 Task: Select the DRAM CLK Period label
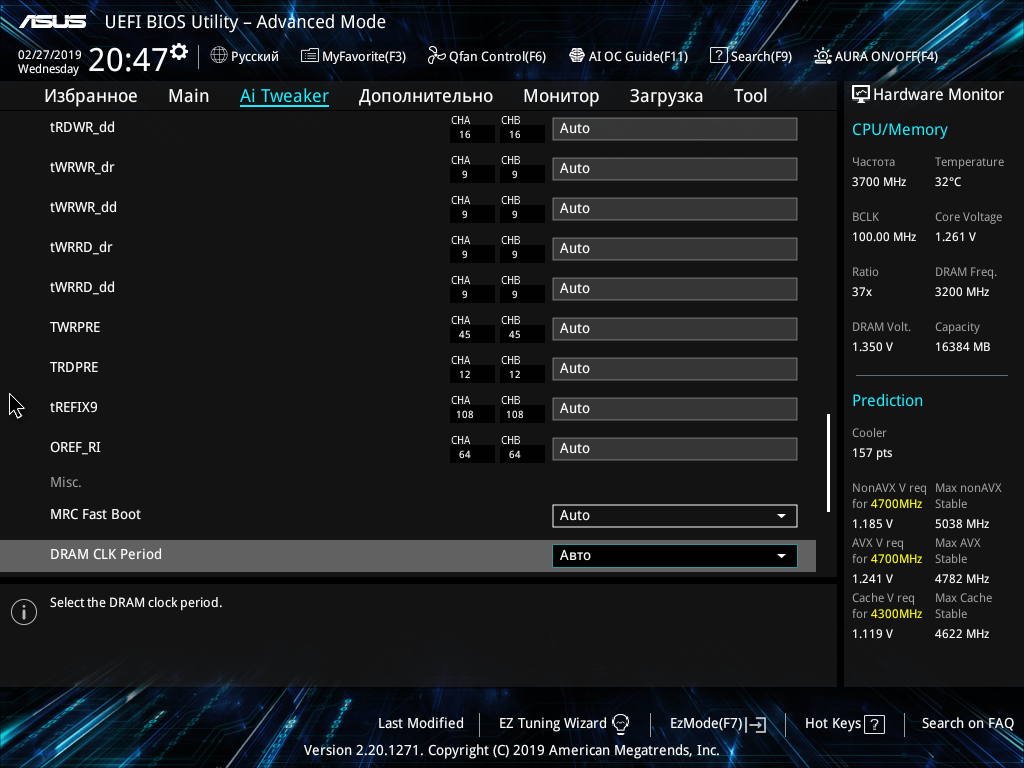(106, 554)
